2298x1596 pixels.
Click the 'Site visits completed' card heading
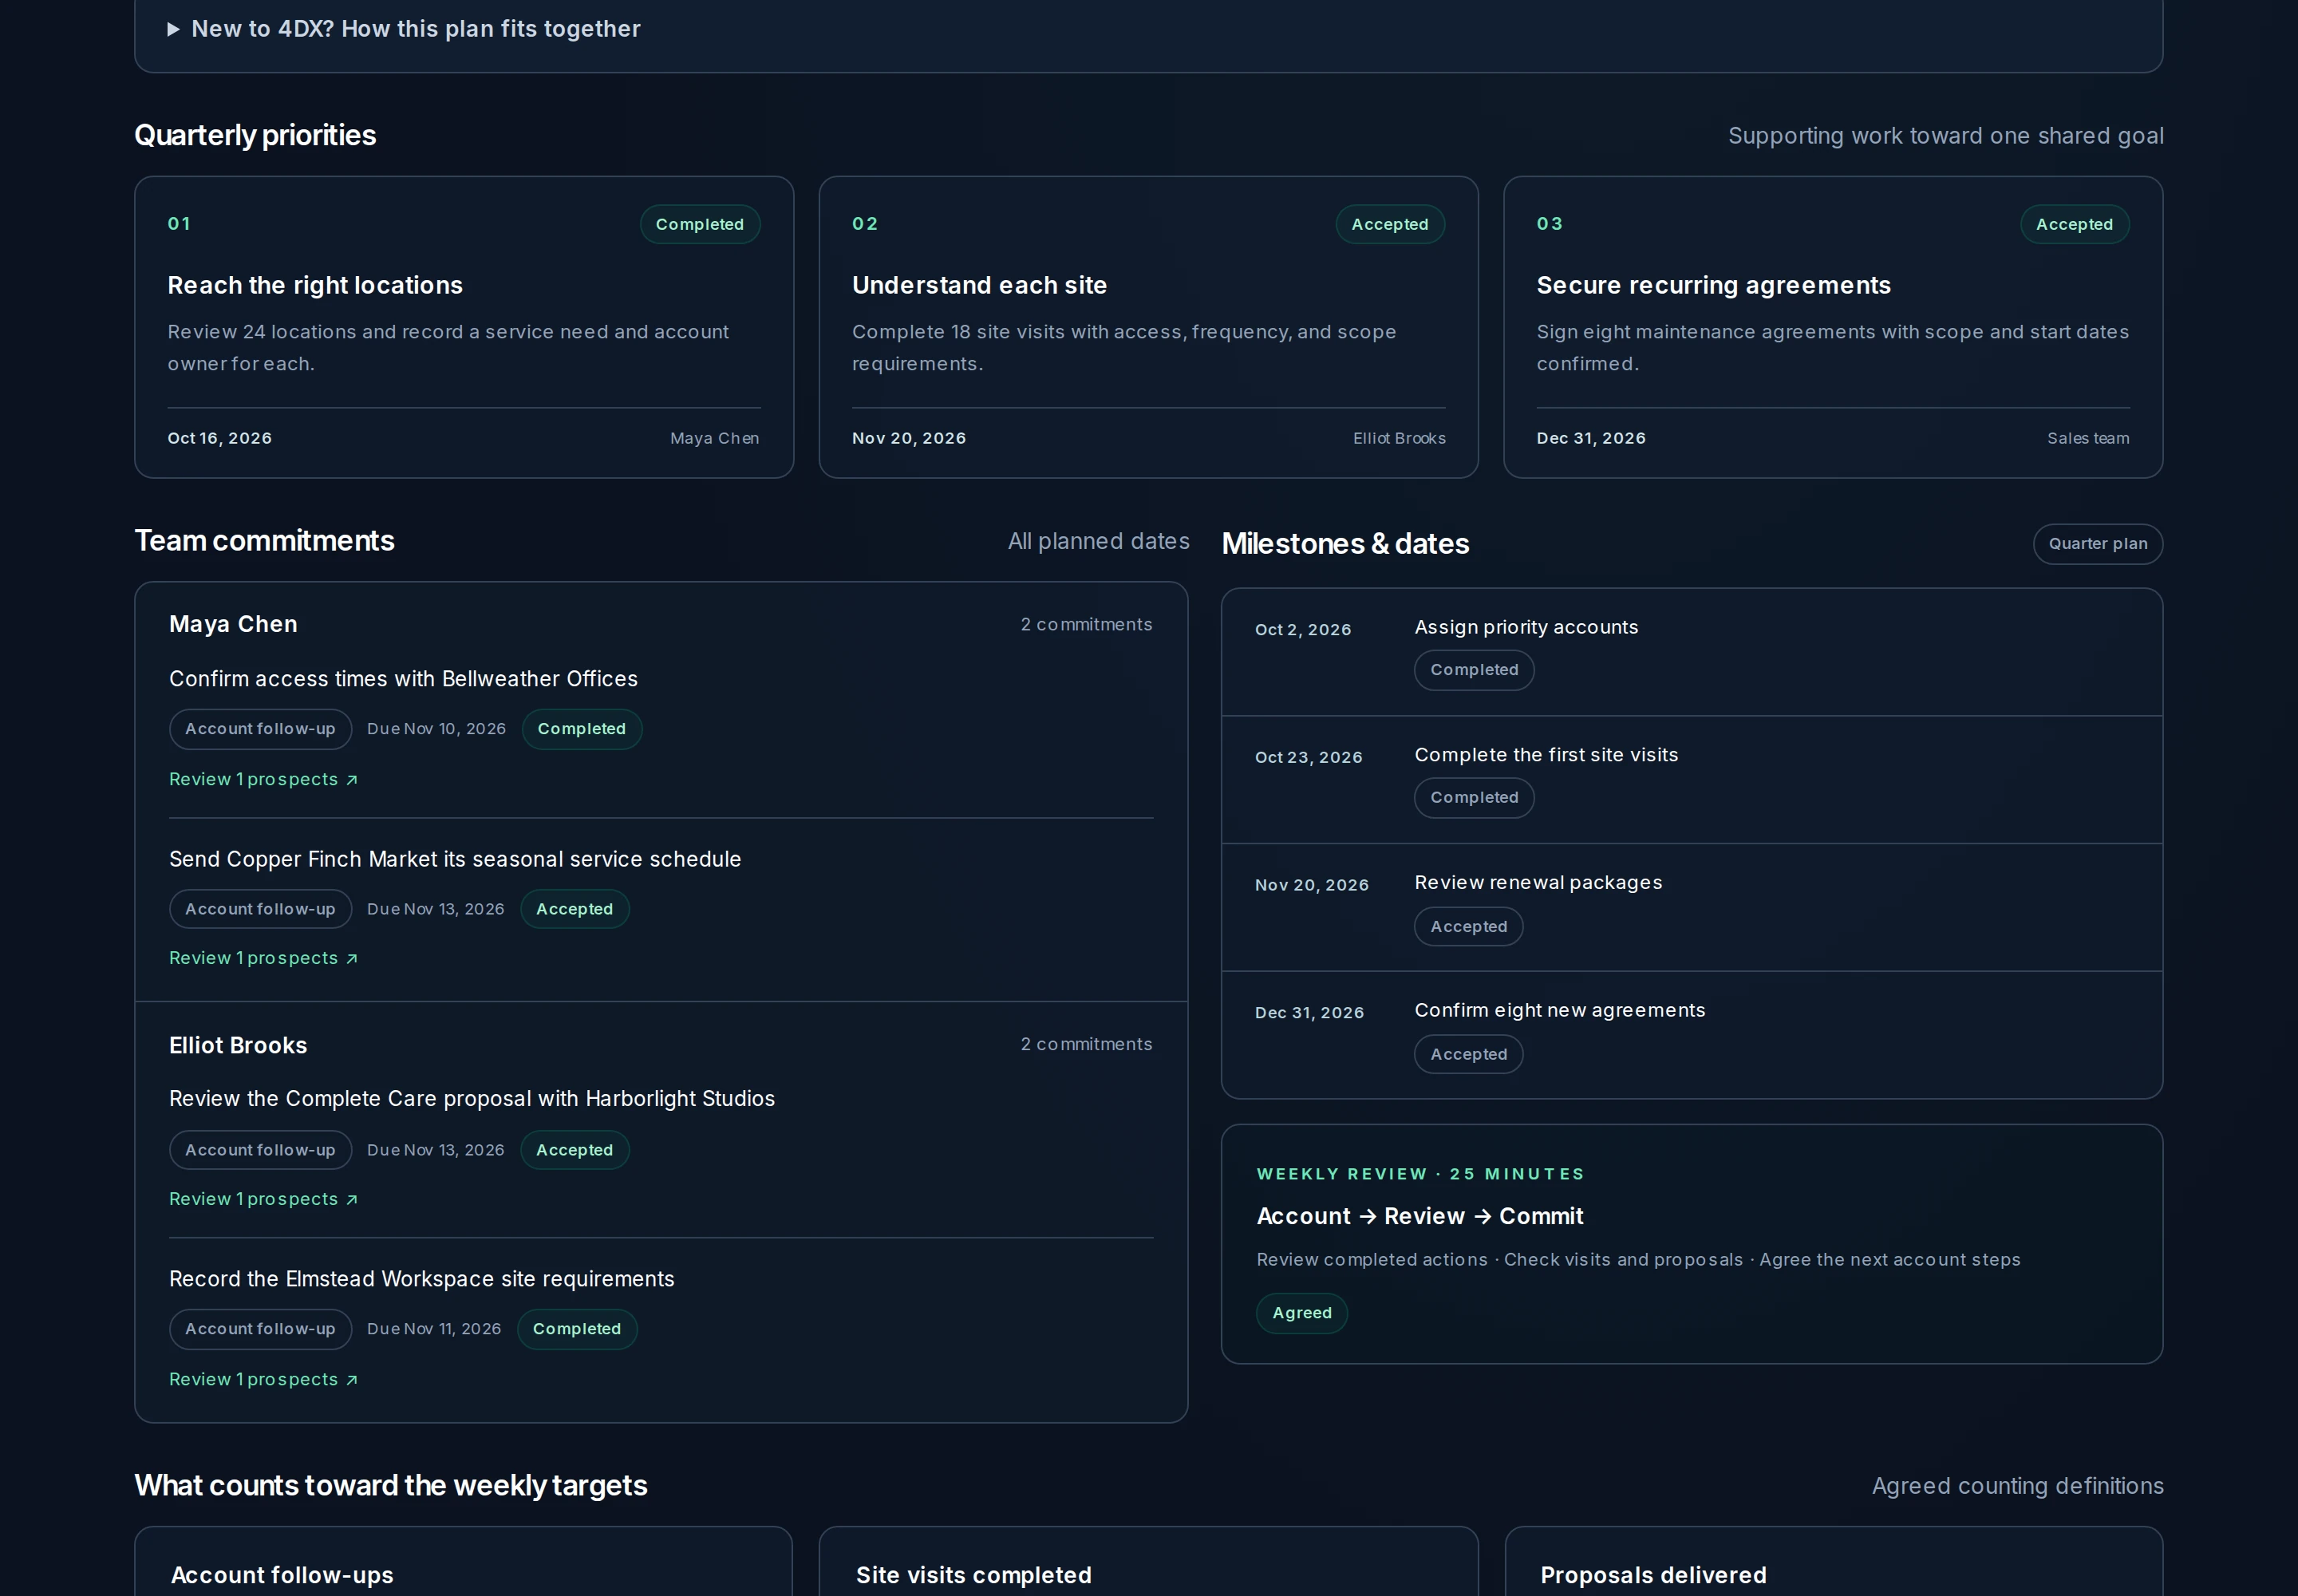[973, 1575]
